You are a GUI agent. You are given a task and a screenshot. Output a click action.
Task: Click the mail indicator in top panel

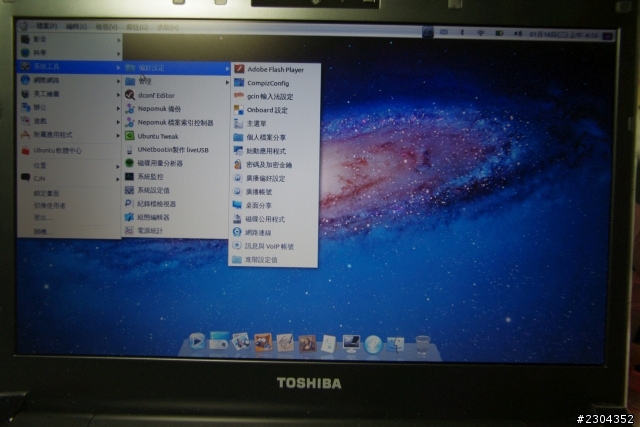[444, 32]
